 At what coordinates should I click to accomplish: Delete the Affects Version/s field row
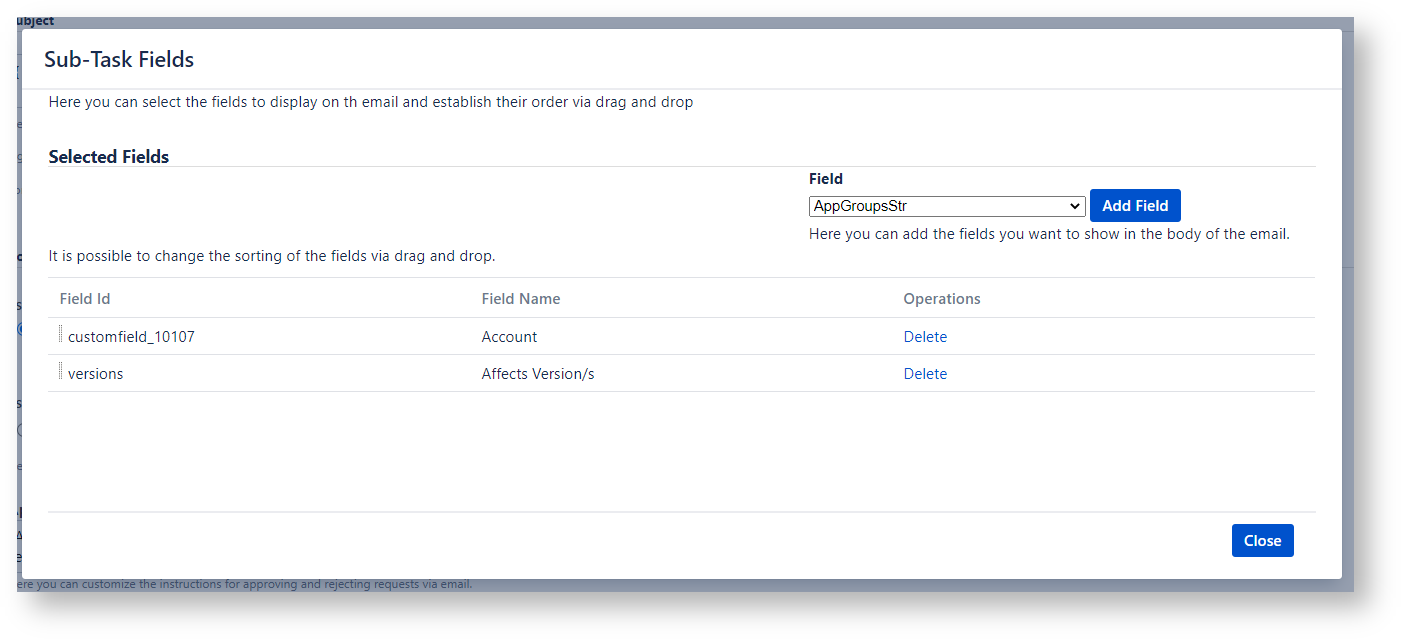pyautogui.click(x=925, y=374)
